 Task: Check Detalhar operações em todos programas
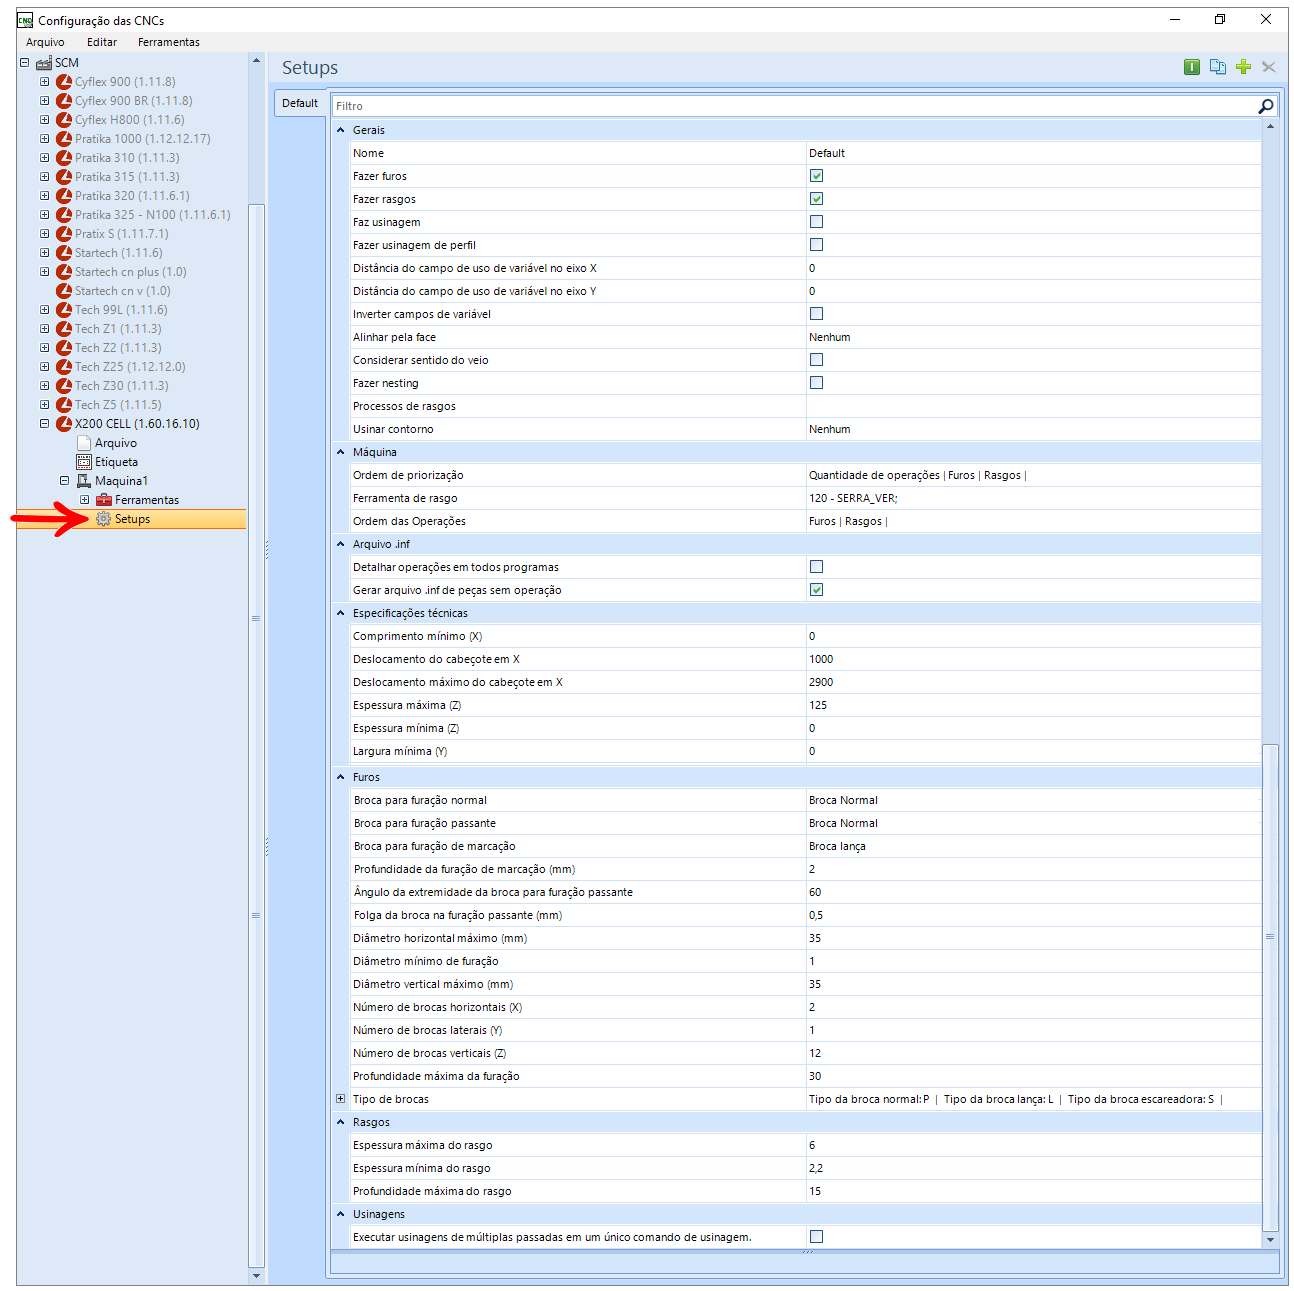pos(816,567)
